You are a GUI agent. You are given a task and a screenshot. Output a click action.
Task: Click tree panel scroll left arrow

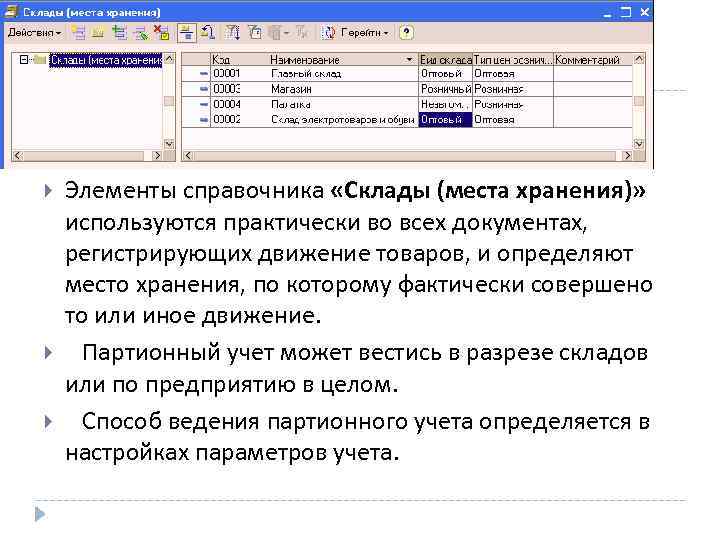point(17,156)
